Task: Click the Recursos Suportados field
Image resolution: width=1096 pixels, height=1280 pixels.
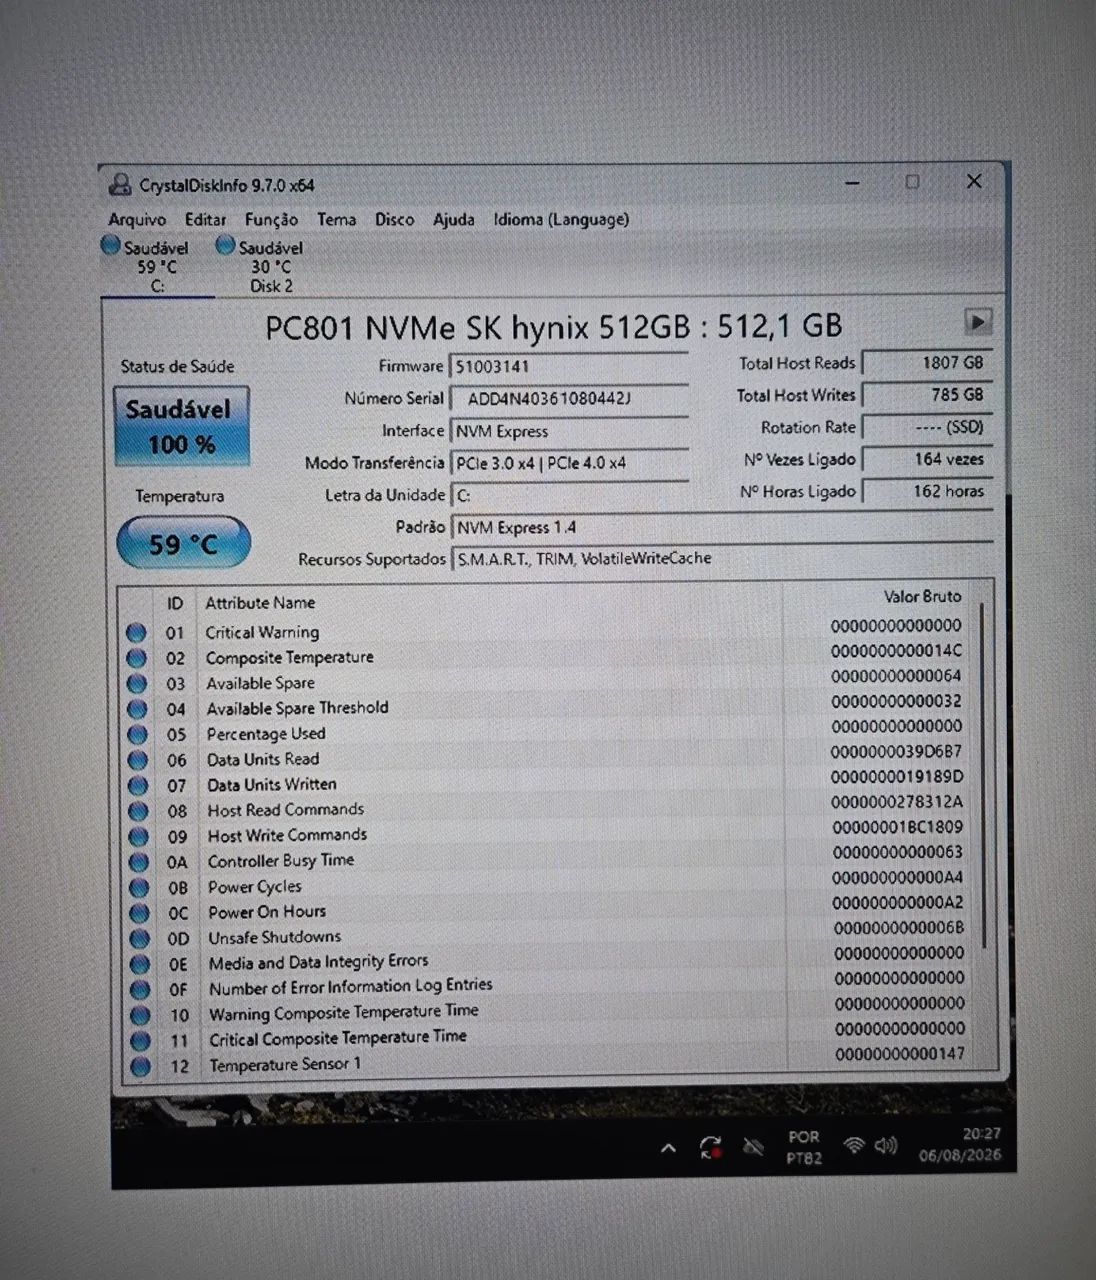Action: (720, 559)
